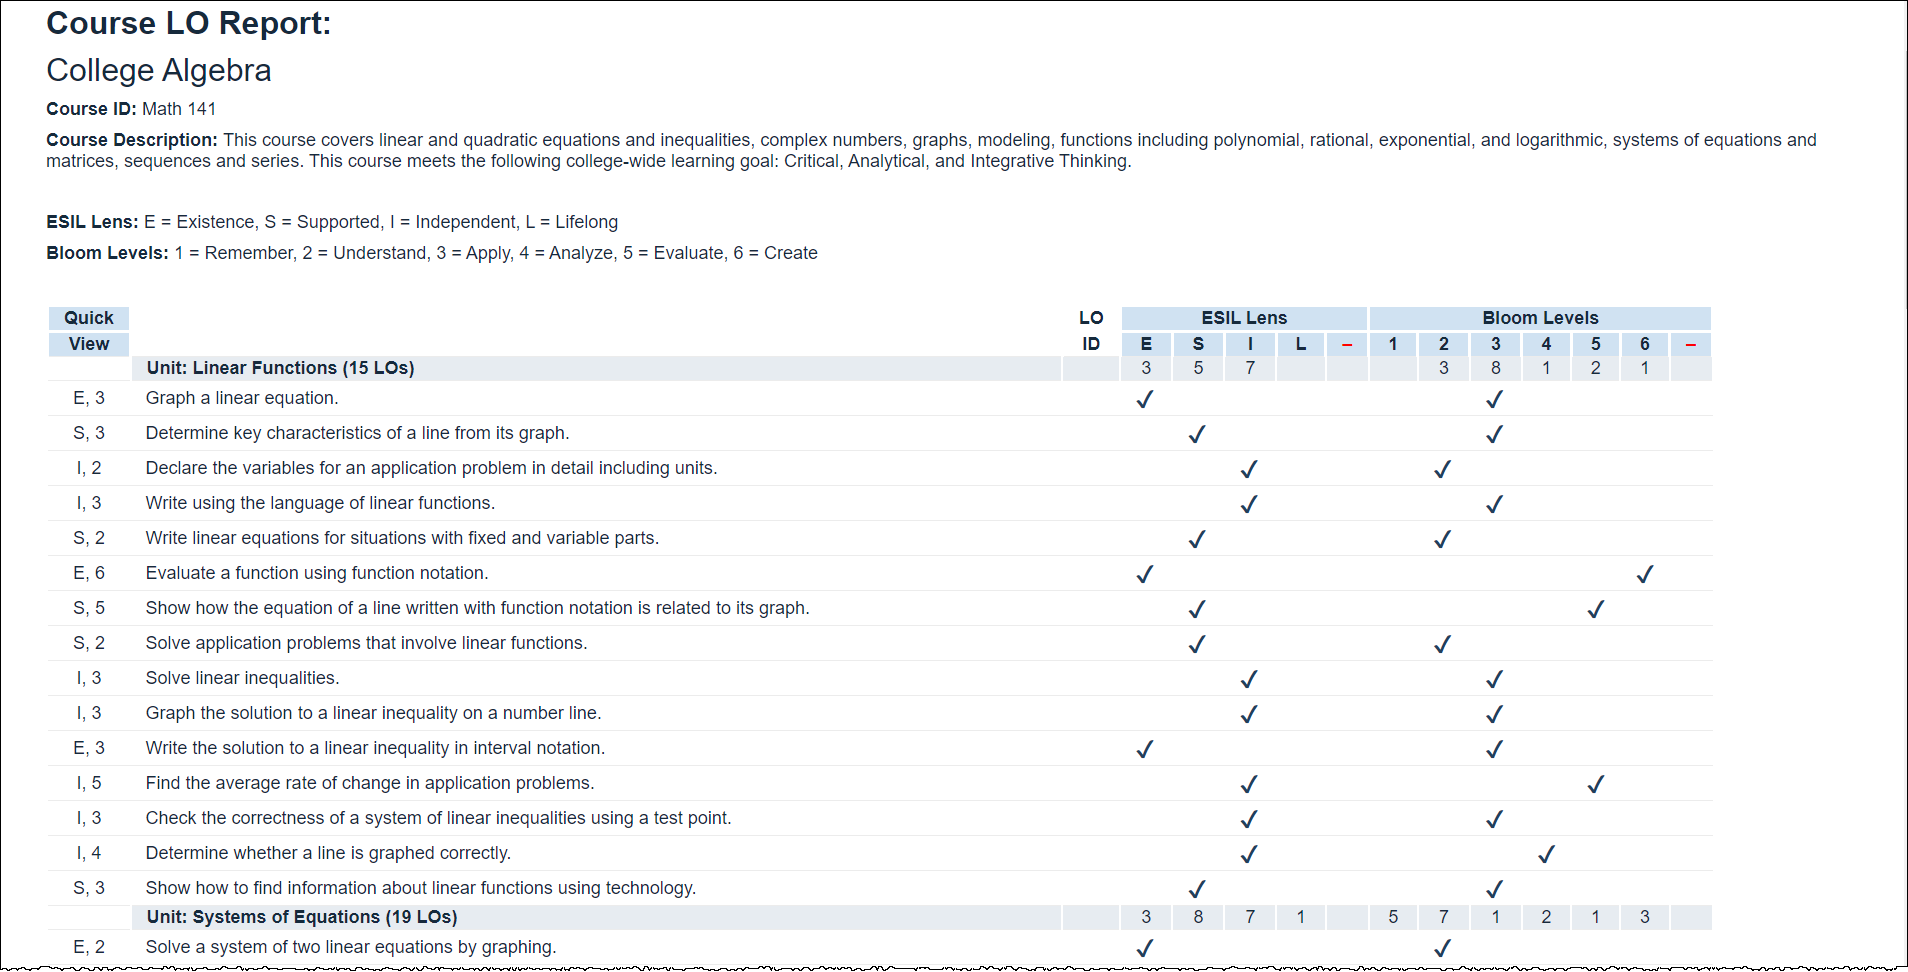This screenshot has height=972, width=1908.
Task: Expand Unit: Linear Functions (15 LOs) row
Action: click(x=280, y=368)
